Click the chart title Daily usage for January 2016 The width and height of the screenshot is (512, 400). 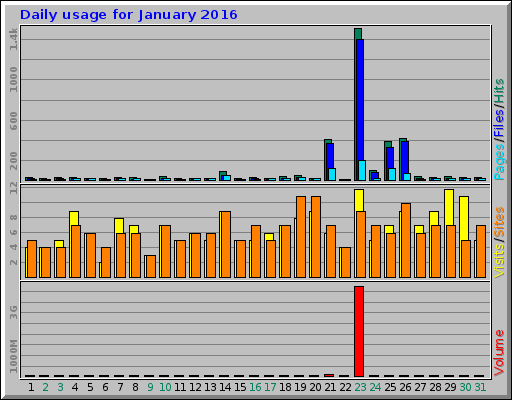click(129, 15)
